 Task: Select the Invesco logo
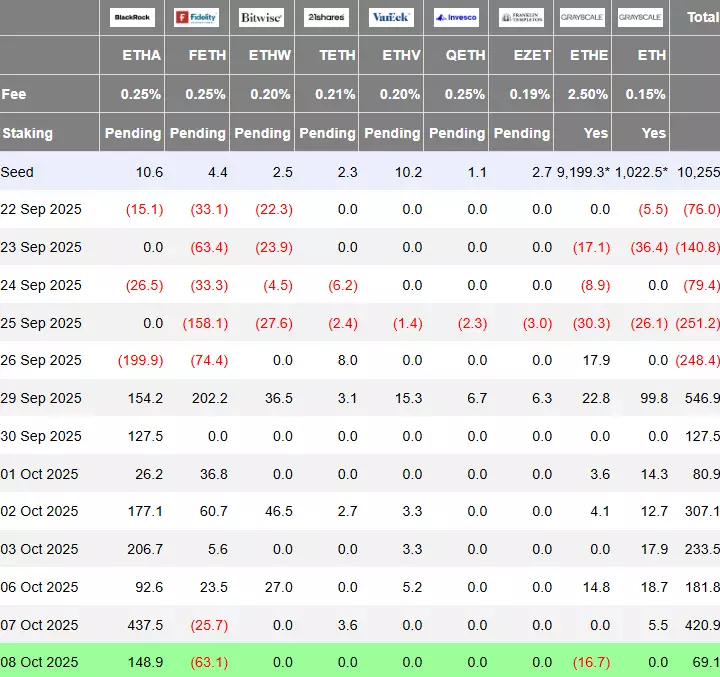click(x=456, y=18)
